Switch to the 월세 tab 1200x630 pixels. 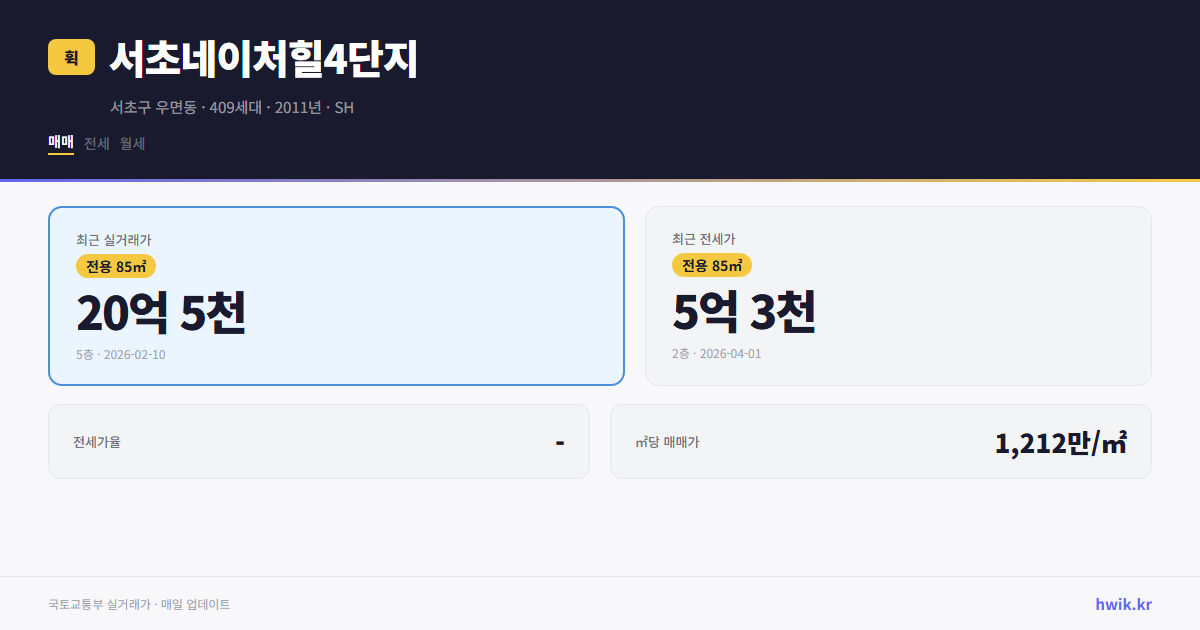click(x=131, y=143)
